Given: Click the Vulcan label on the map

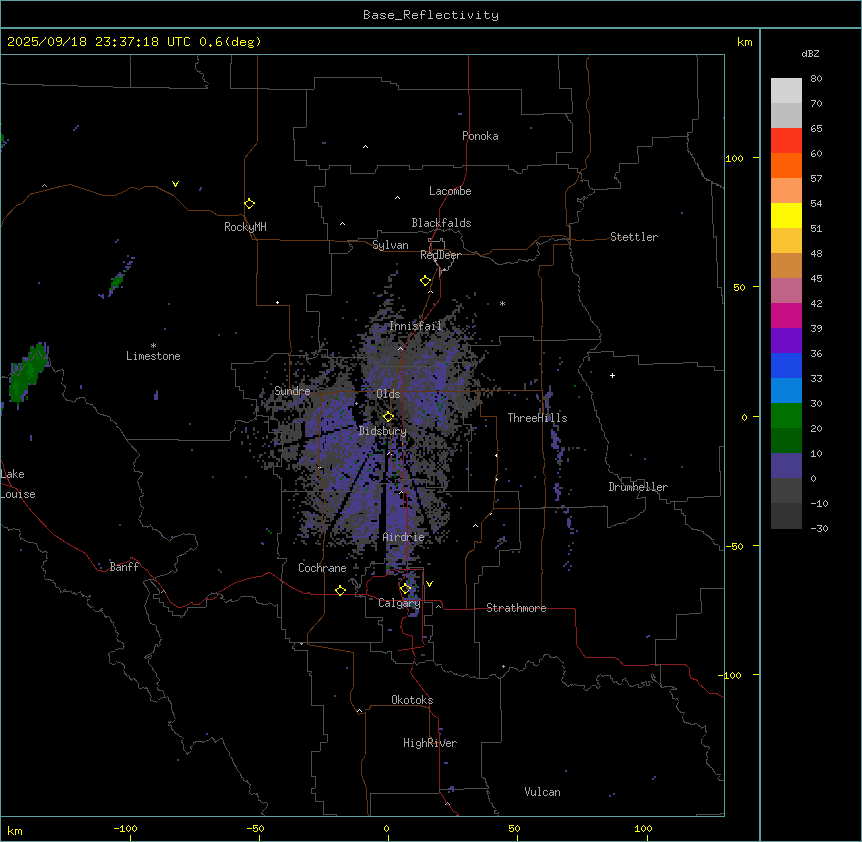Looking at the screenshot, I should pyautogui.click(x=542, y=792).
